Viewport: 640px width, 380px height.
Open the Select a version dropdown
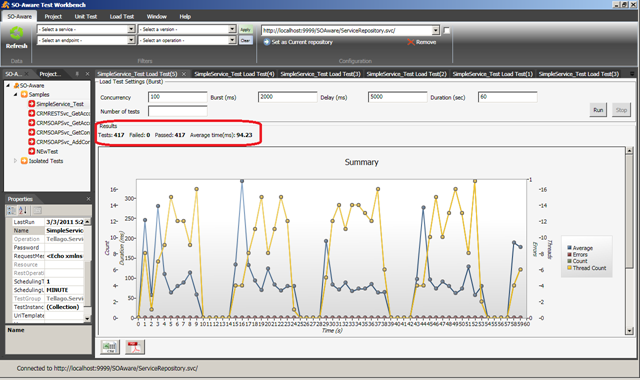click(x=232, y=29)
